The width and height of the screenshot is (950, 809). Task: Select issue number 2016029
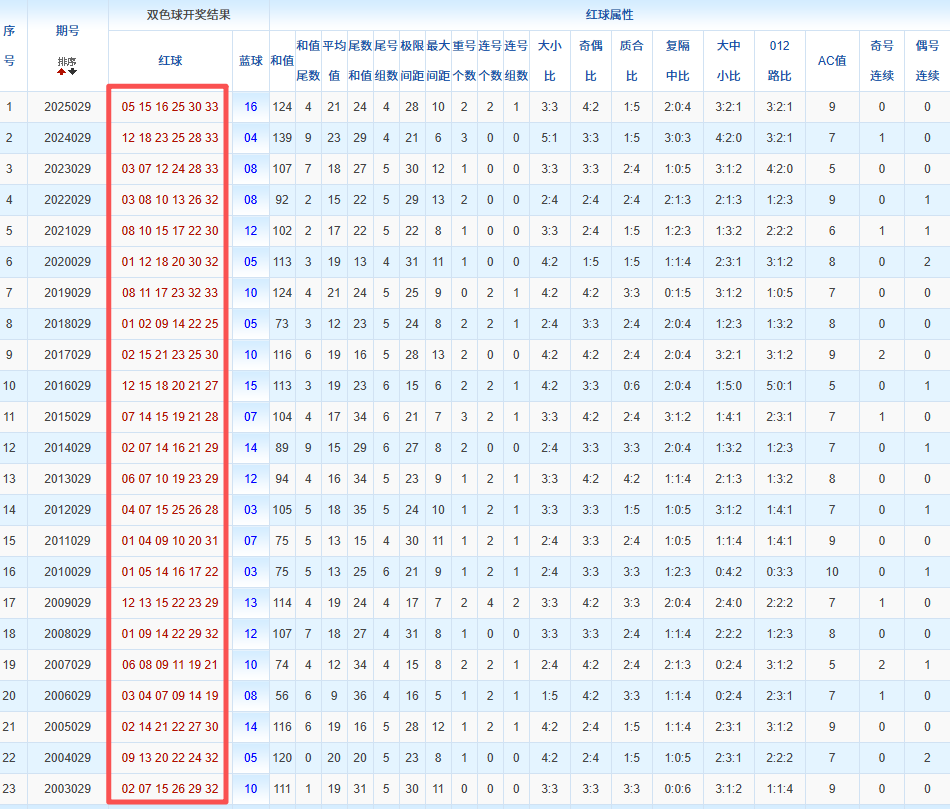click(x=68, y=386)
